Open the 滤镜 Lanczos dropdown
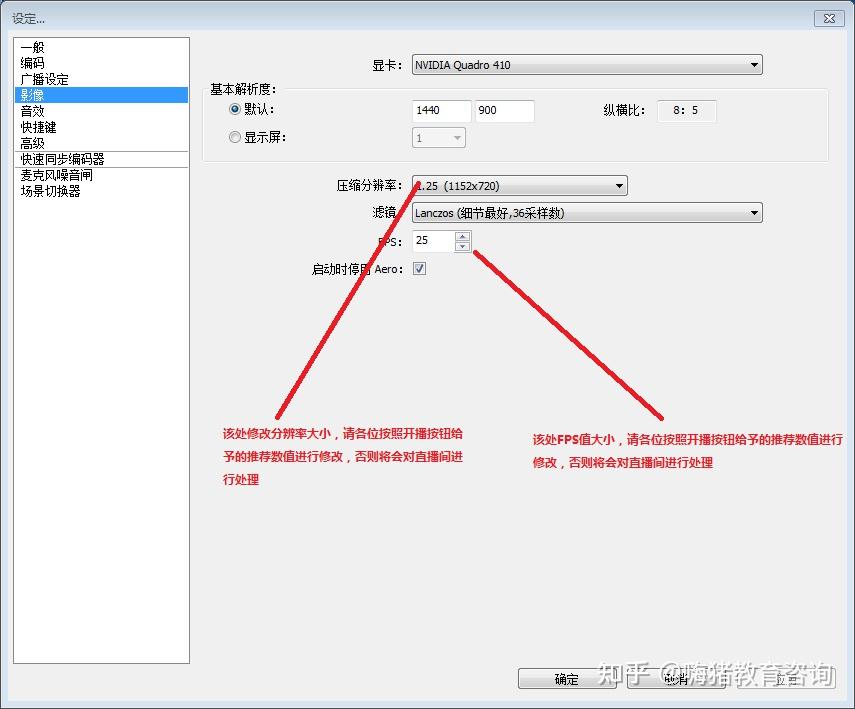855x709 pixels. [587, 213]
